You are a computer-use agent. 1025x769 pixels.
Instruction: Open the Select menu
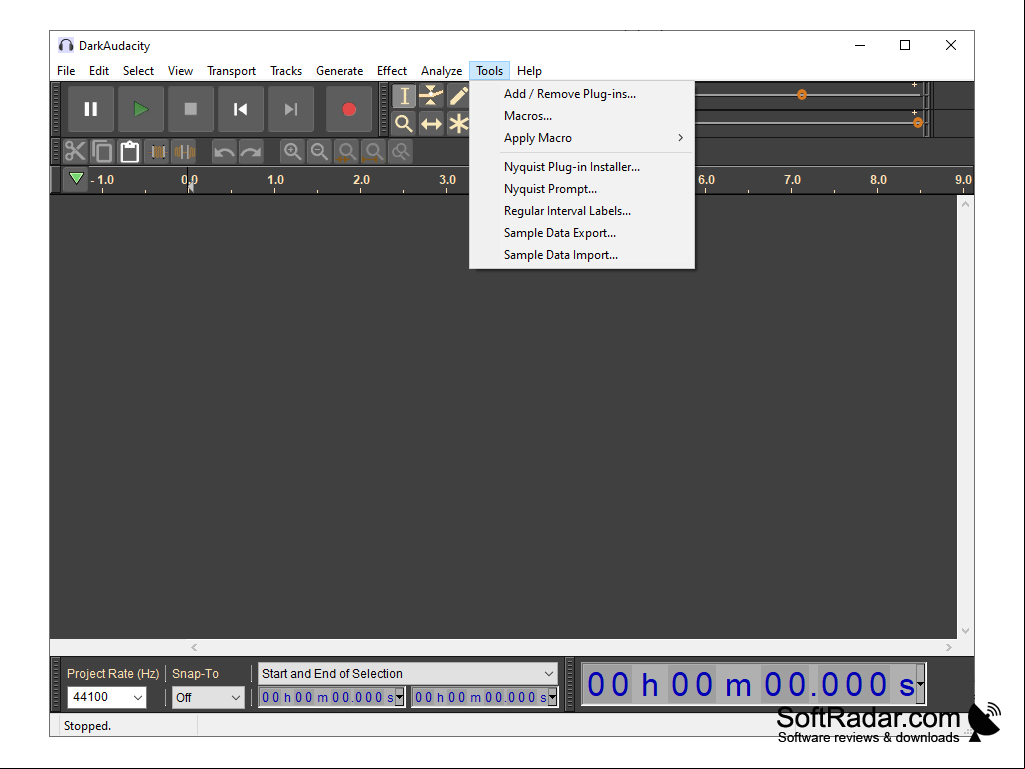(x=139, y=71)
